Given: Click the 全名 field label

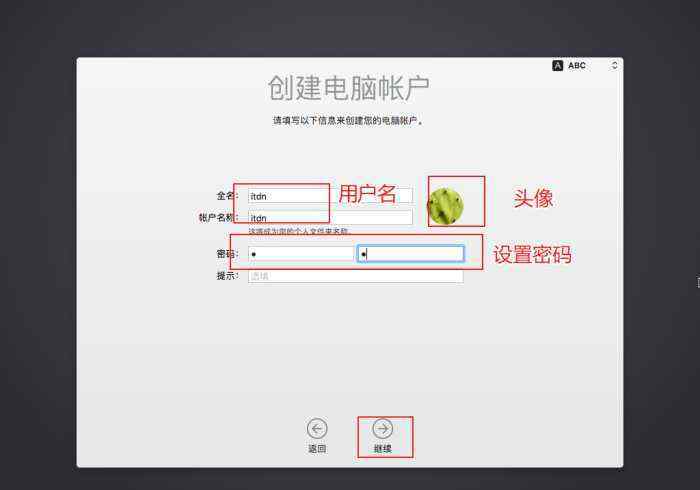Looking at the screenshot, I should coord(227,195).
